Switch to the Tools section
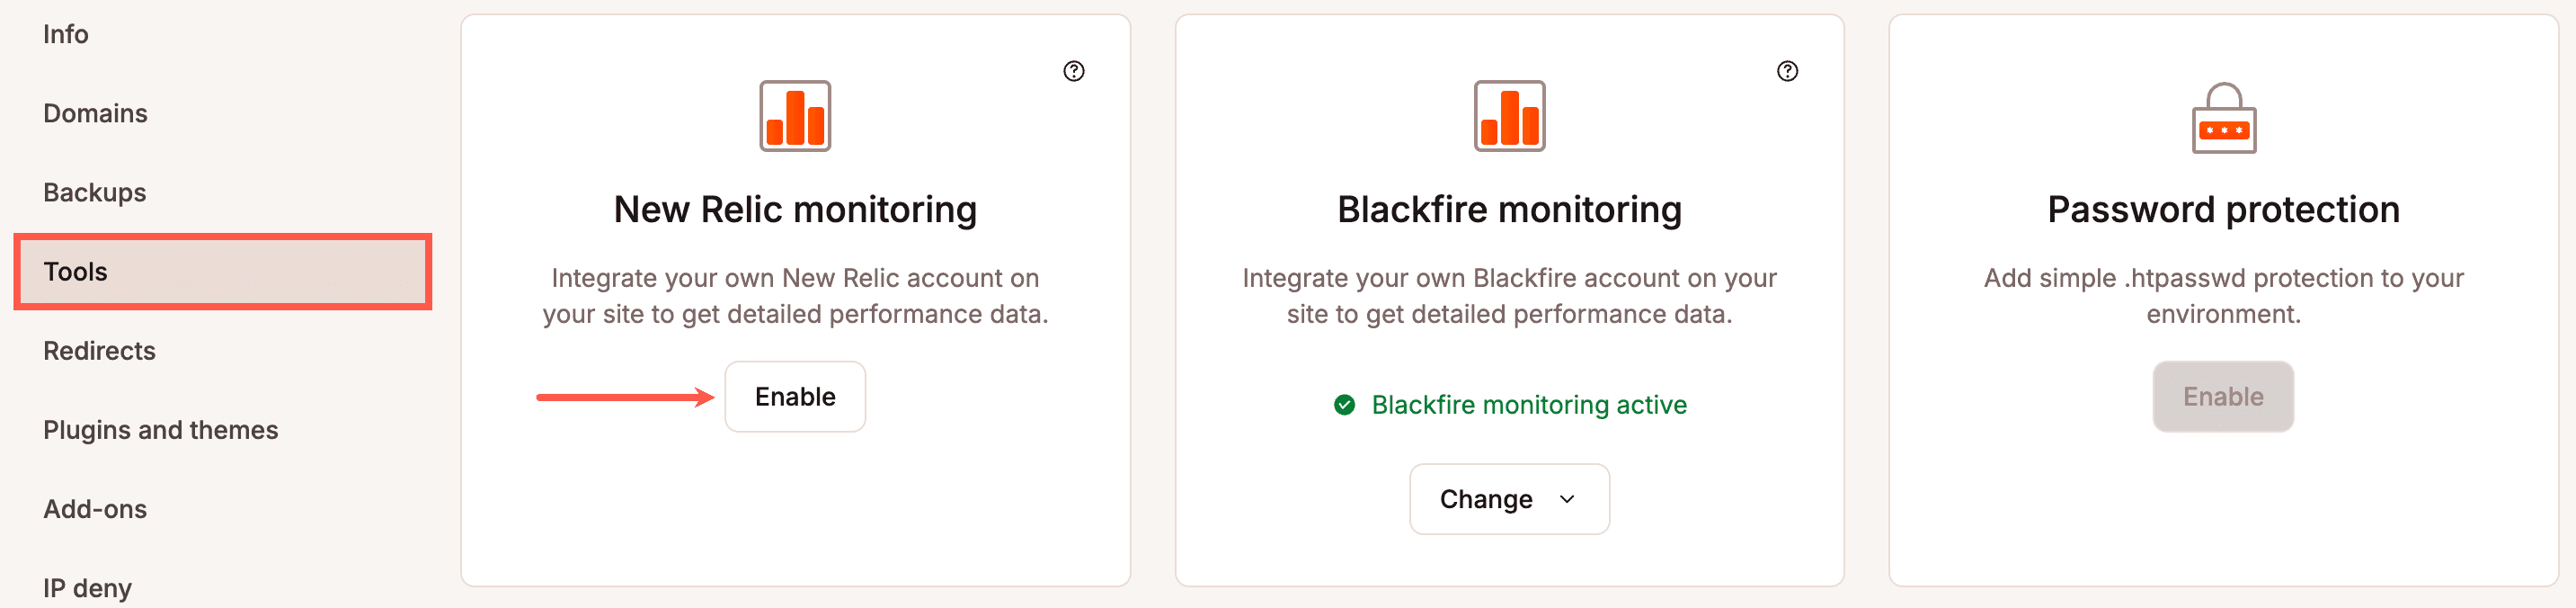 click(x=75, y=271)
